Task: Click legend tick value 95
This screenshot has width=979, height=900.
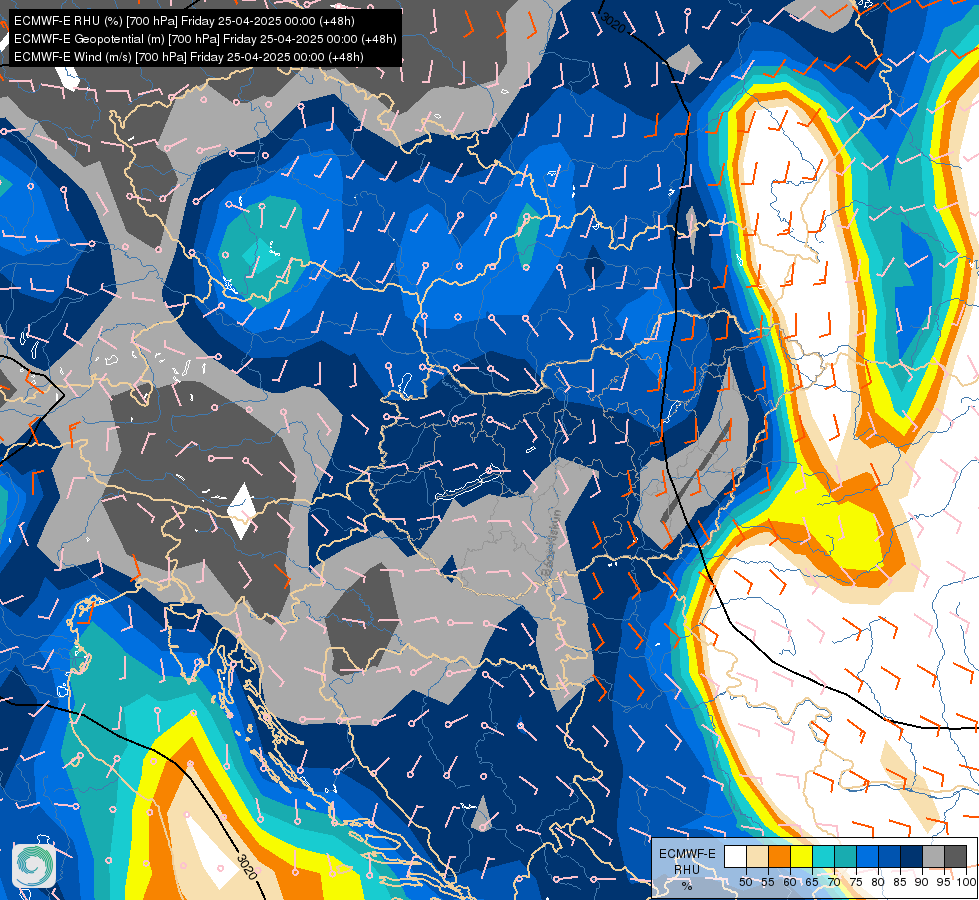Action: tap(943, 882)
